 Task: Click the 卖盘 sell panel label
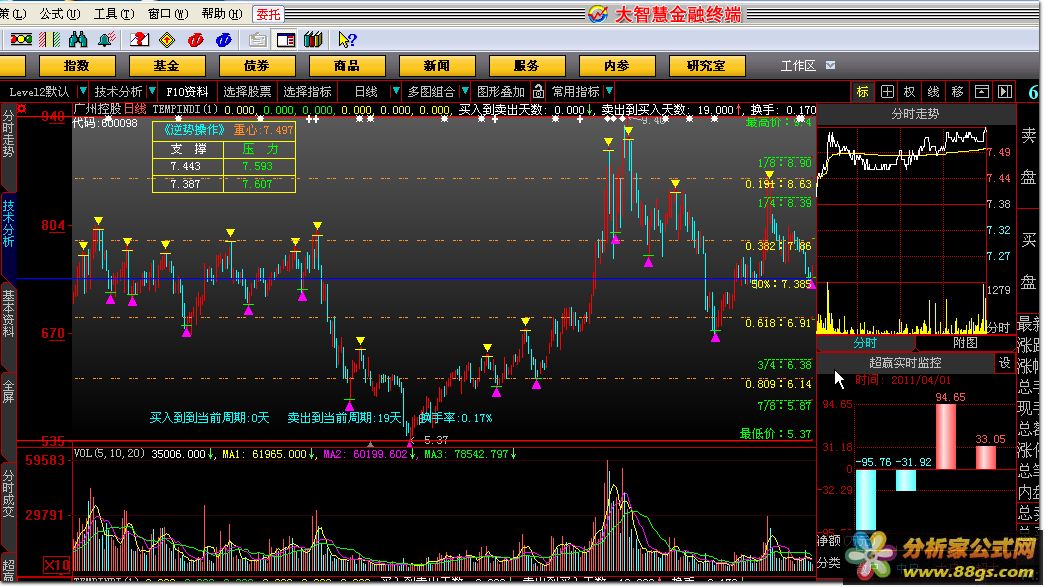pyautogui.click(x=1028, y=155)
